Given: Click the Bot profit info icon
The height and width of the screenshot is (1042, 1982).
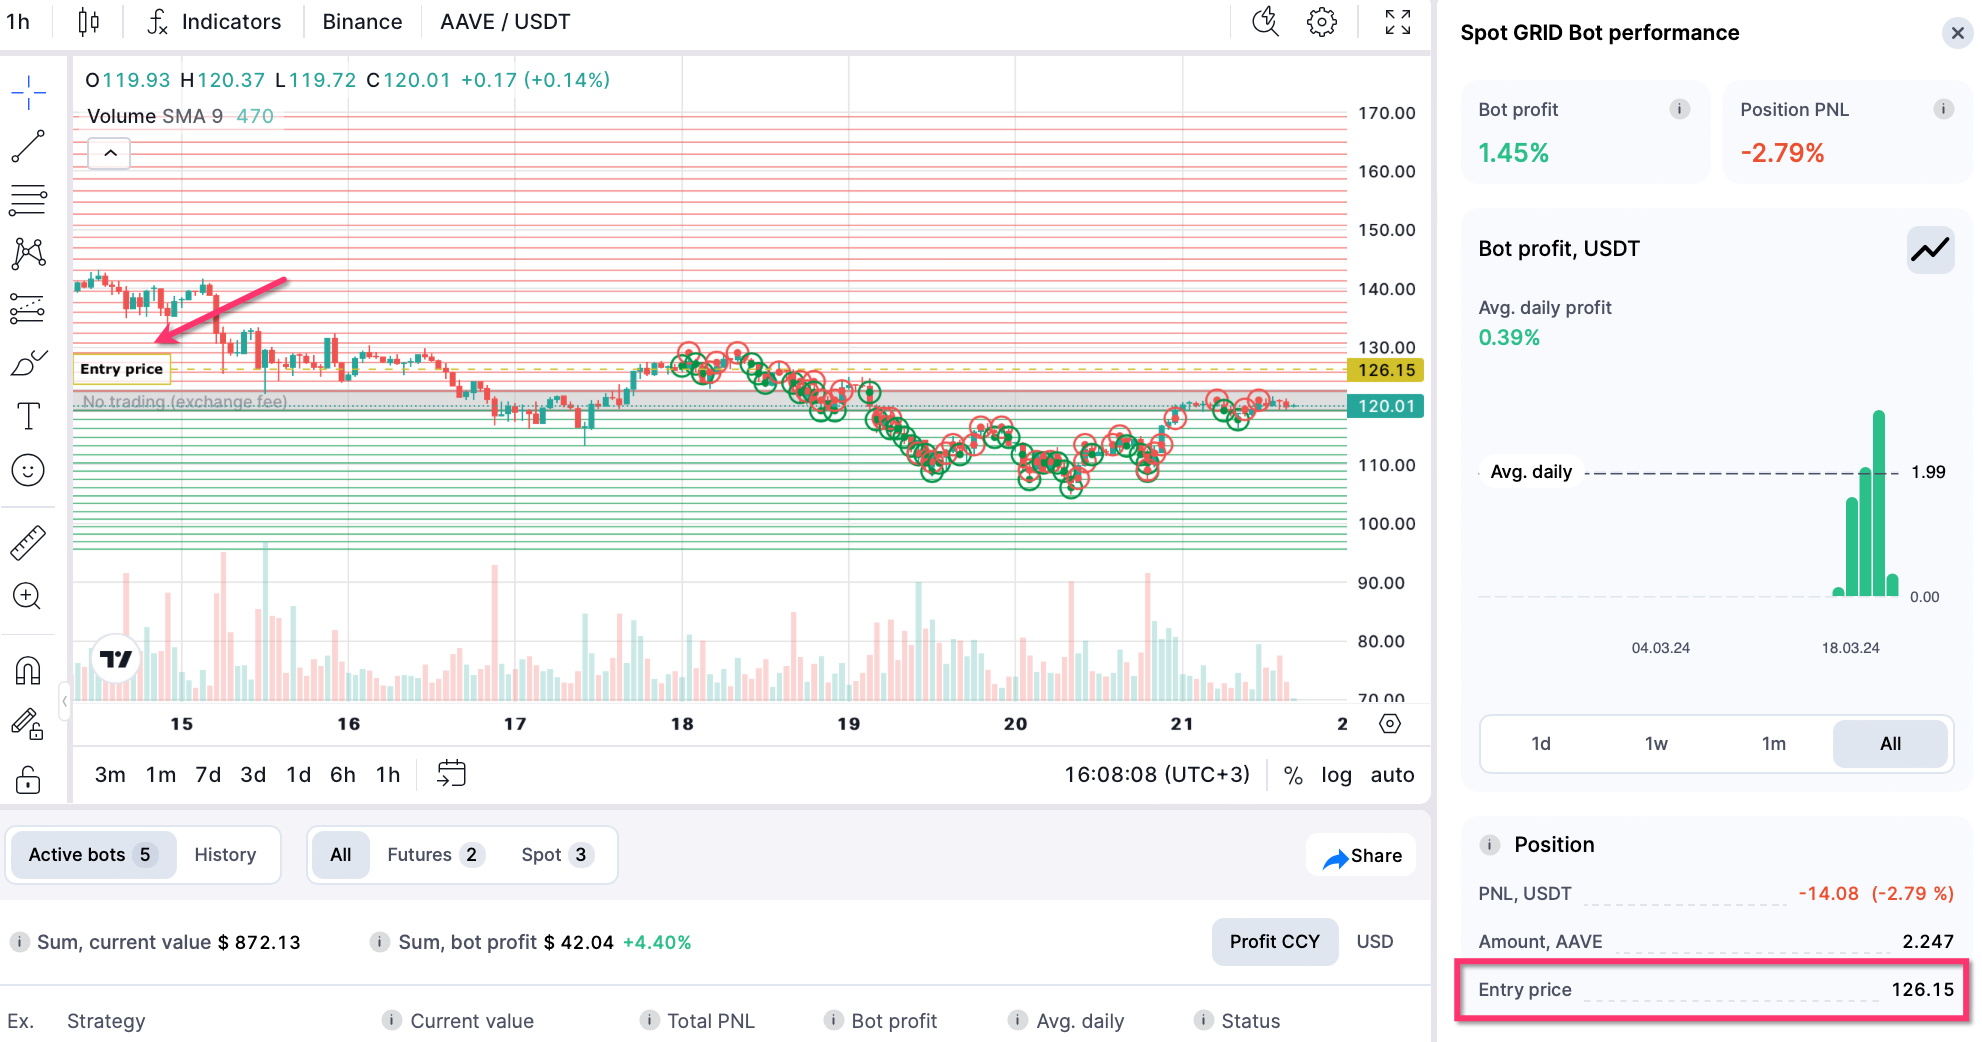Looking at the screenshot, I should point(1680,109).
